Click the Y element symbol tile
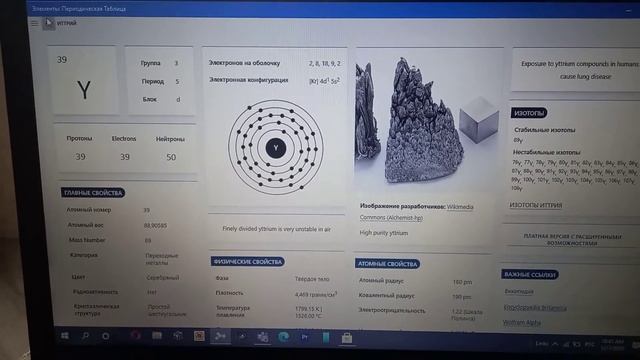The image size is (640, 360). click(84, 80)
